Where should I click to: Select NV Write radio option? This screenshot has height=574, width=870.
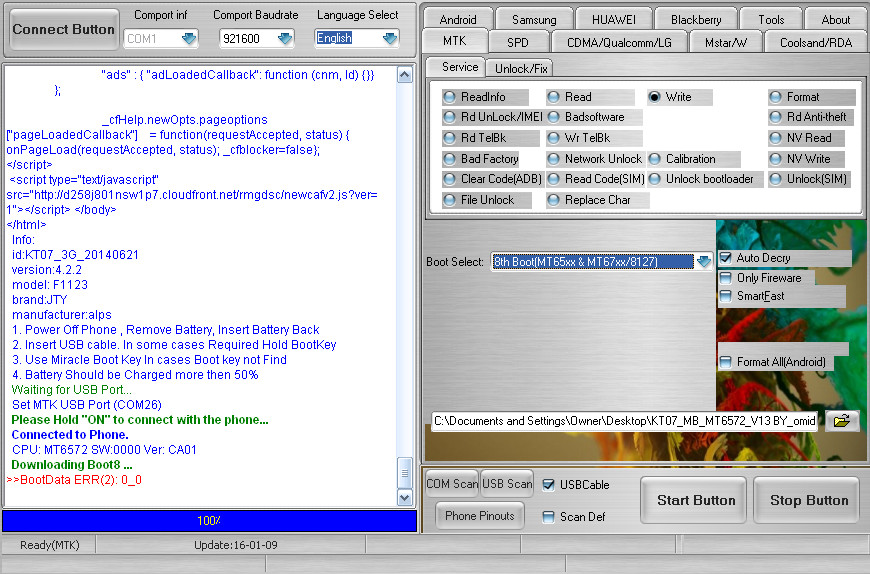[x=806, y=159]
